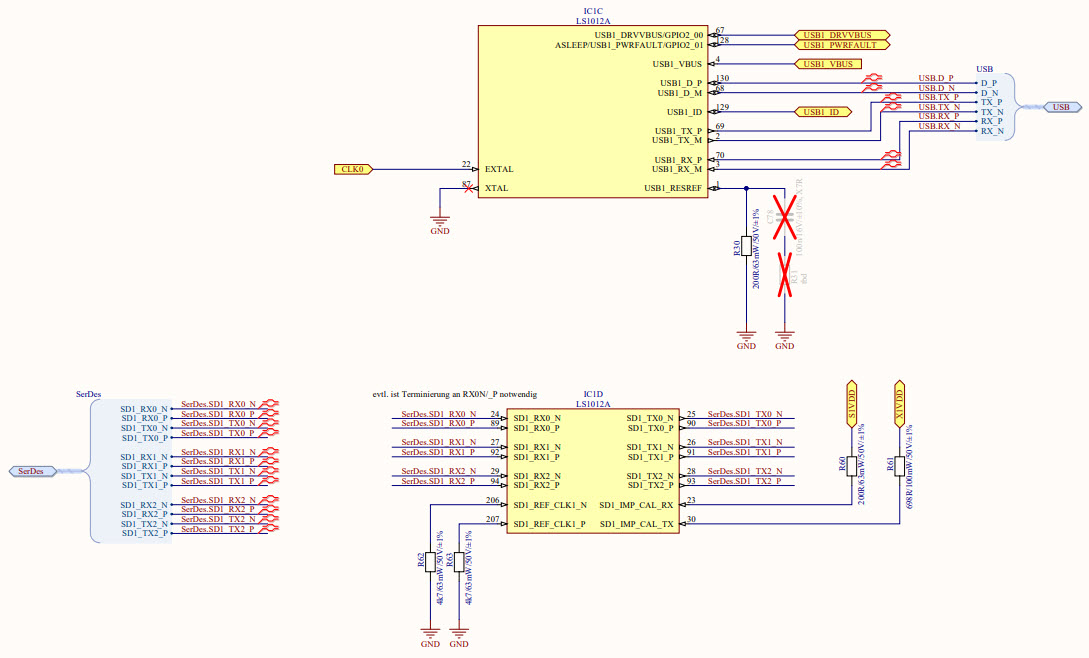Screen dimensions: 1089x658
Task: Open the SerDes hierarchical sheet connector
Action: [31, 471]
